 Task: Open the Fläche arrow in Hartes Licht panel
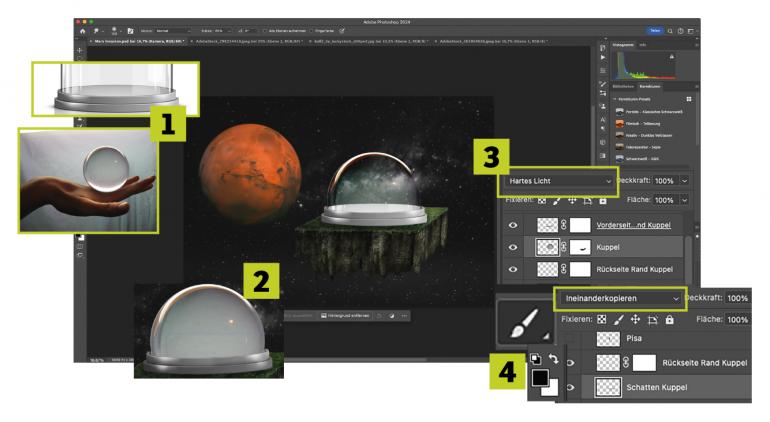pos(685,200)
